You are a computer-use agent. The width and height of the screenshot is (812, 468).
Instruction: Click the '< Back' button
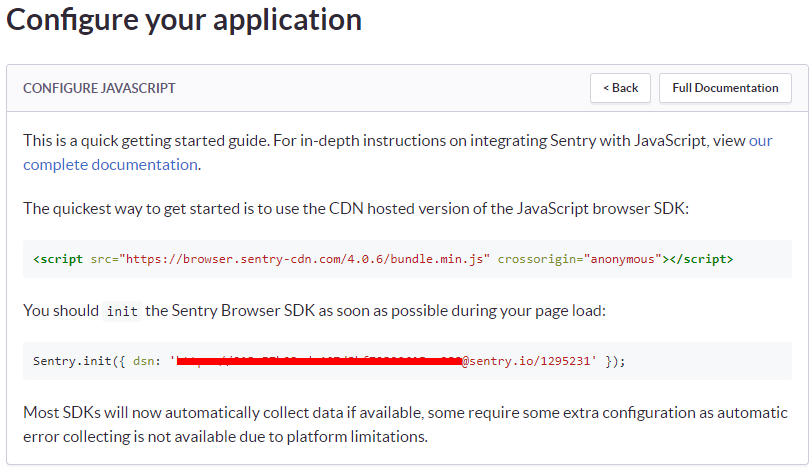tap(620, 88)
